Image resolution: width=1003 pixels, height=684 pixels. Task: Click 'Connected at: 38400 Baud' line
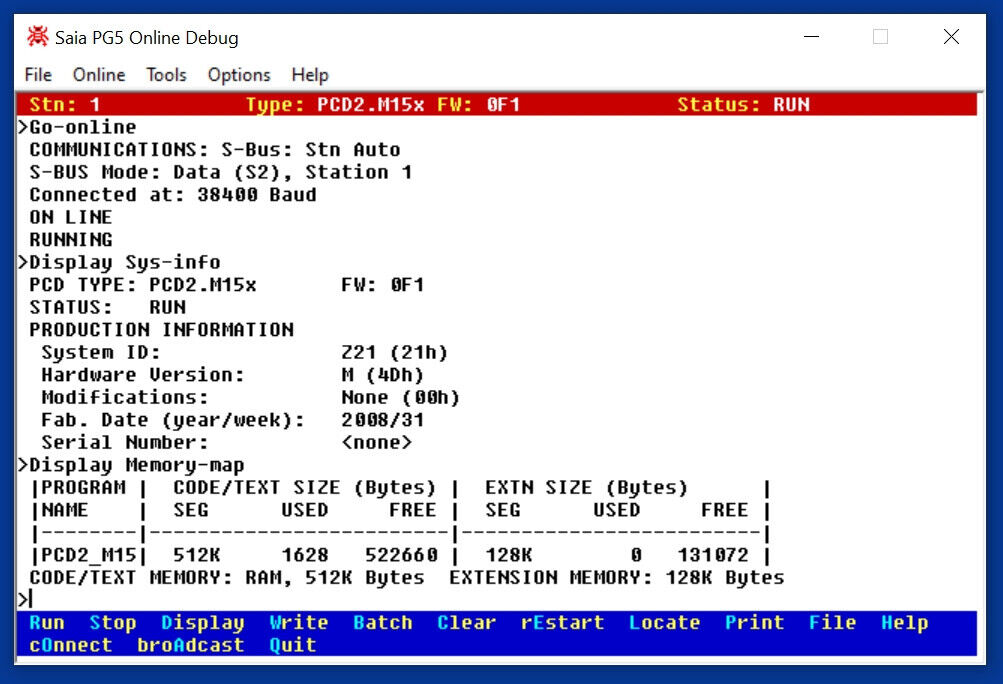pos(173,195)
